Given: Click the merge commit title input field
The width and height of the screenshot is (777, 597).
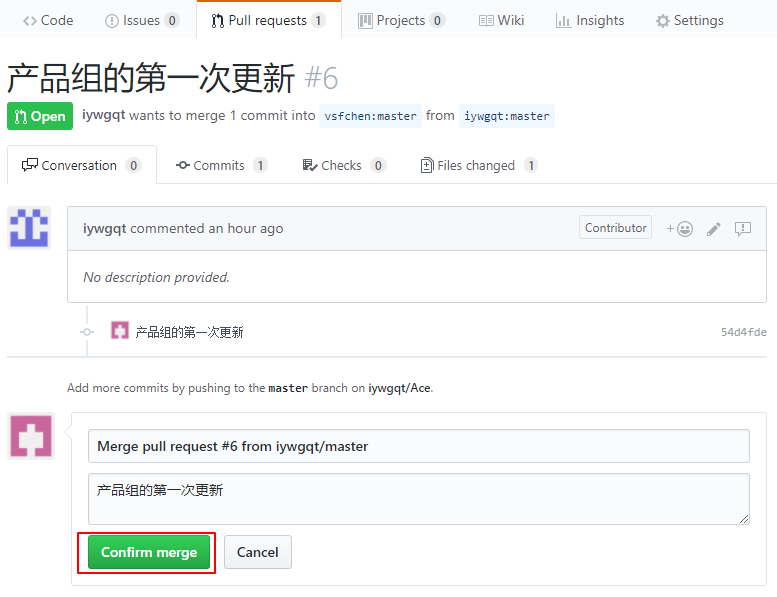Looking at the screenshot, I should (x=418, y=446).
